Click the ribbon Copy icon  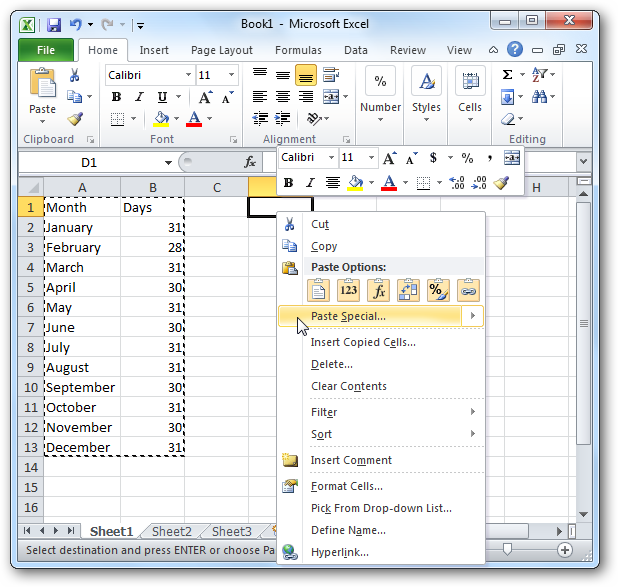tap(74, 97)
